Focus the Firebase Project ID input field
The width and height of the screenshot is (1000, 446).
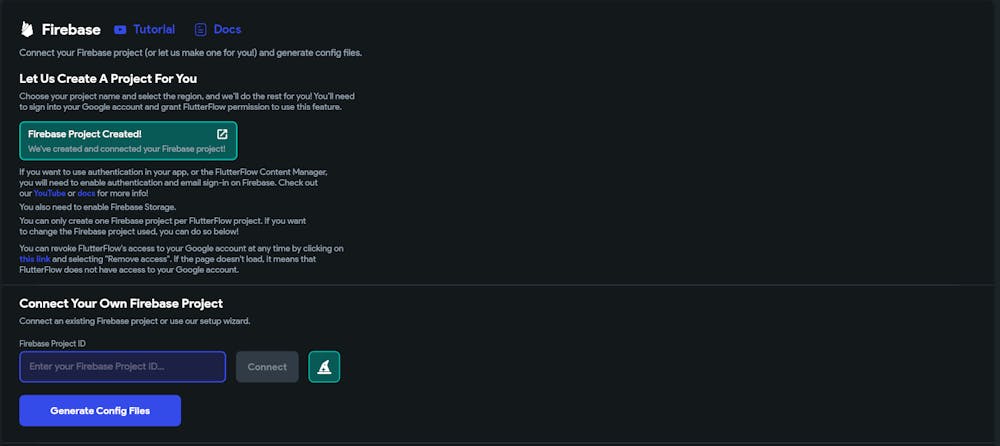click(122, 367)
